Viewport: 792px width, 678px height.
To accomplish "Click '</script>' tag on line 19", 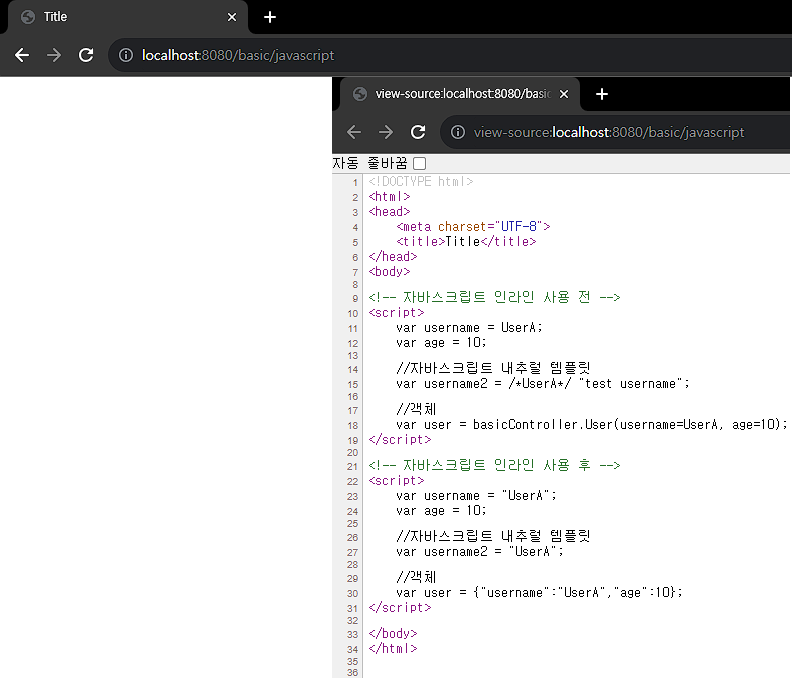I will pyautogui.click(x=400, y=440).
